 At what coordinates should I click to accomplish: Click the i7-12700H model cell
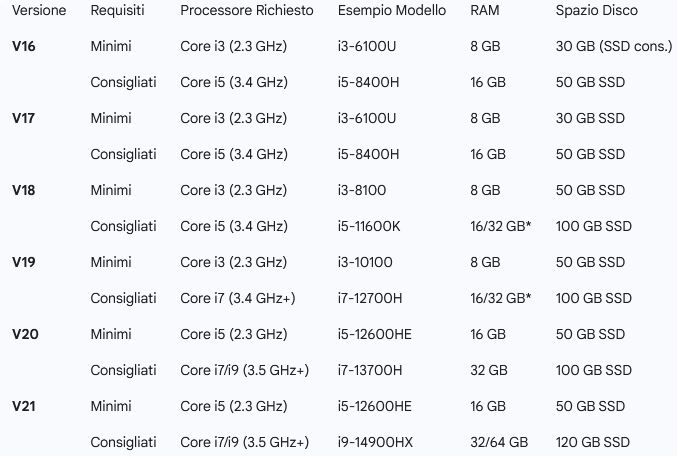(x=370, y=298)
